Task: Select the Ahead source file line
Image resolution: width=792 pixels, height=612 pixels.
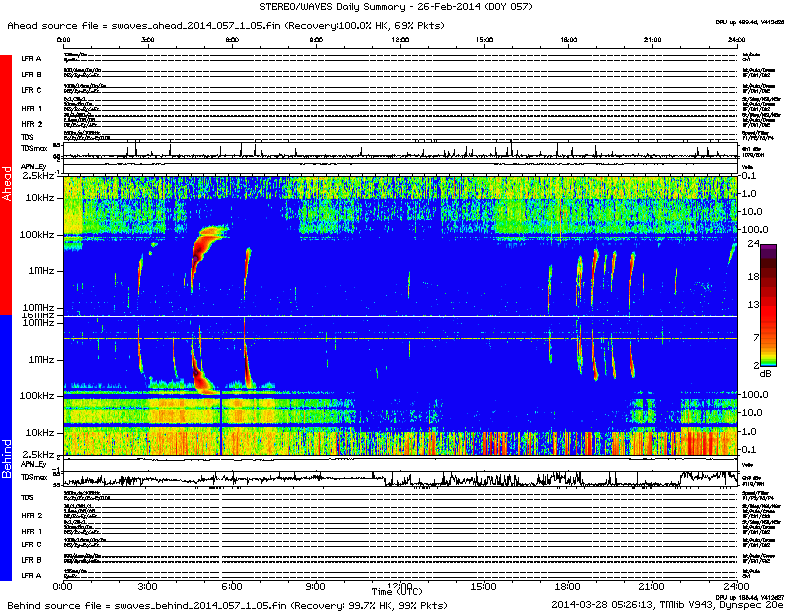Action: tap(226, 25)
